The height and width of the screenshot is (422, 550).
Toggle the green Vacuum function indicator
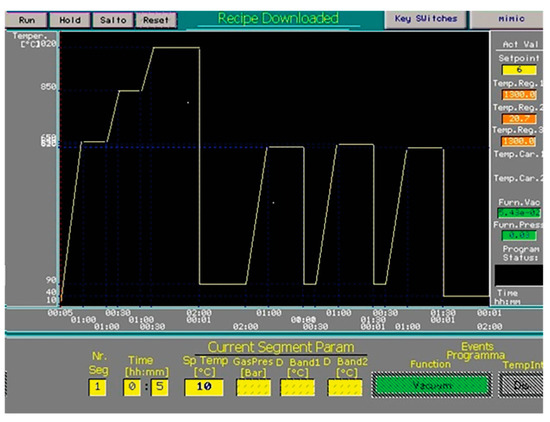pyautogui.click(x=432, y=385)
